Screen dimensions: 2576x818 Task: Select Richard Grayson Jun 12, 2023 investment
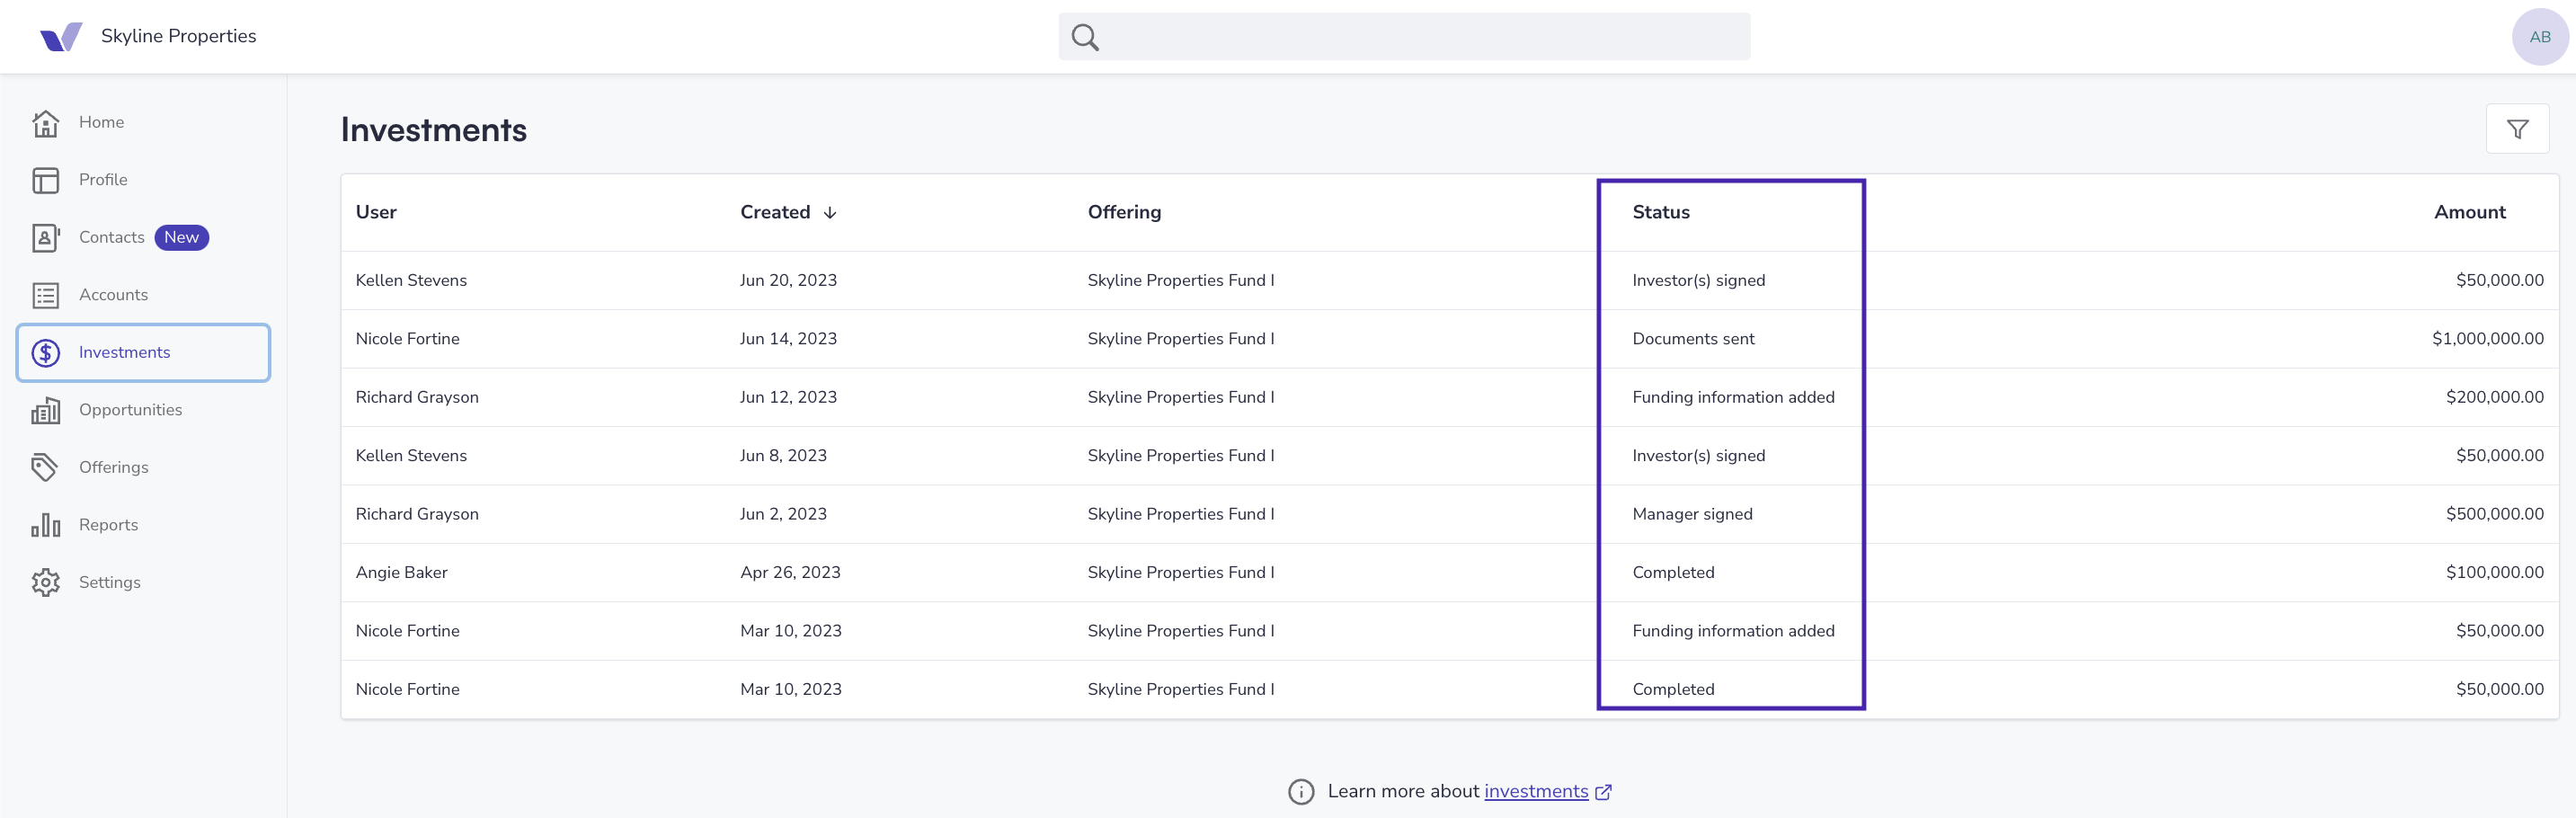pos(1449,397)
